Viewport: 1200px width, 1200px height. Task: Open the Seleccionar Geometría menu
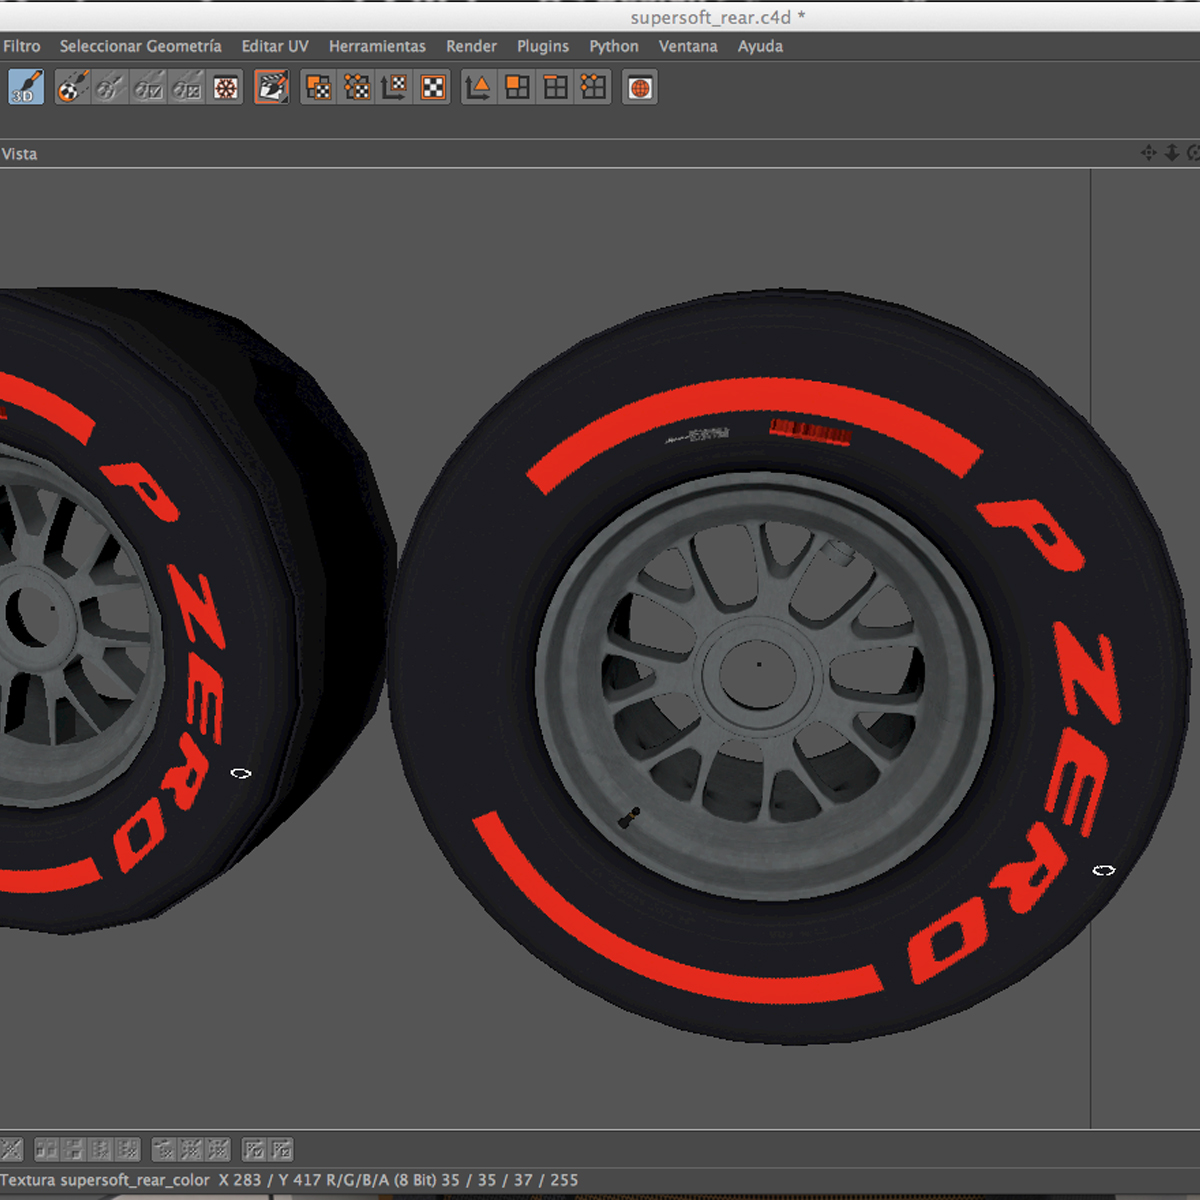[140, 46]
